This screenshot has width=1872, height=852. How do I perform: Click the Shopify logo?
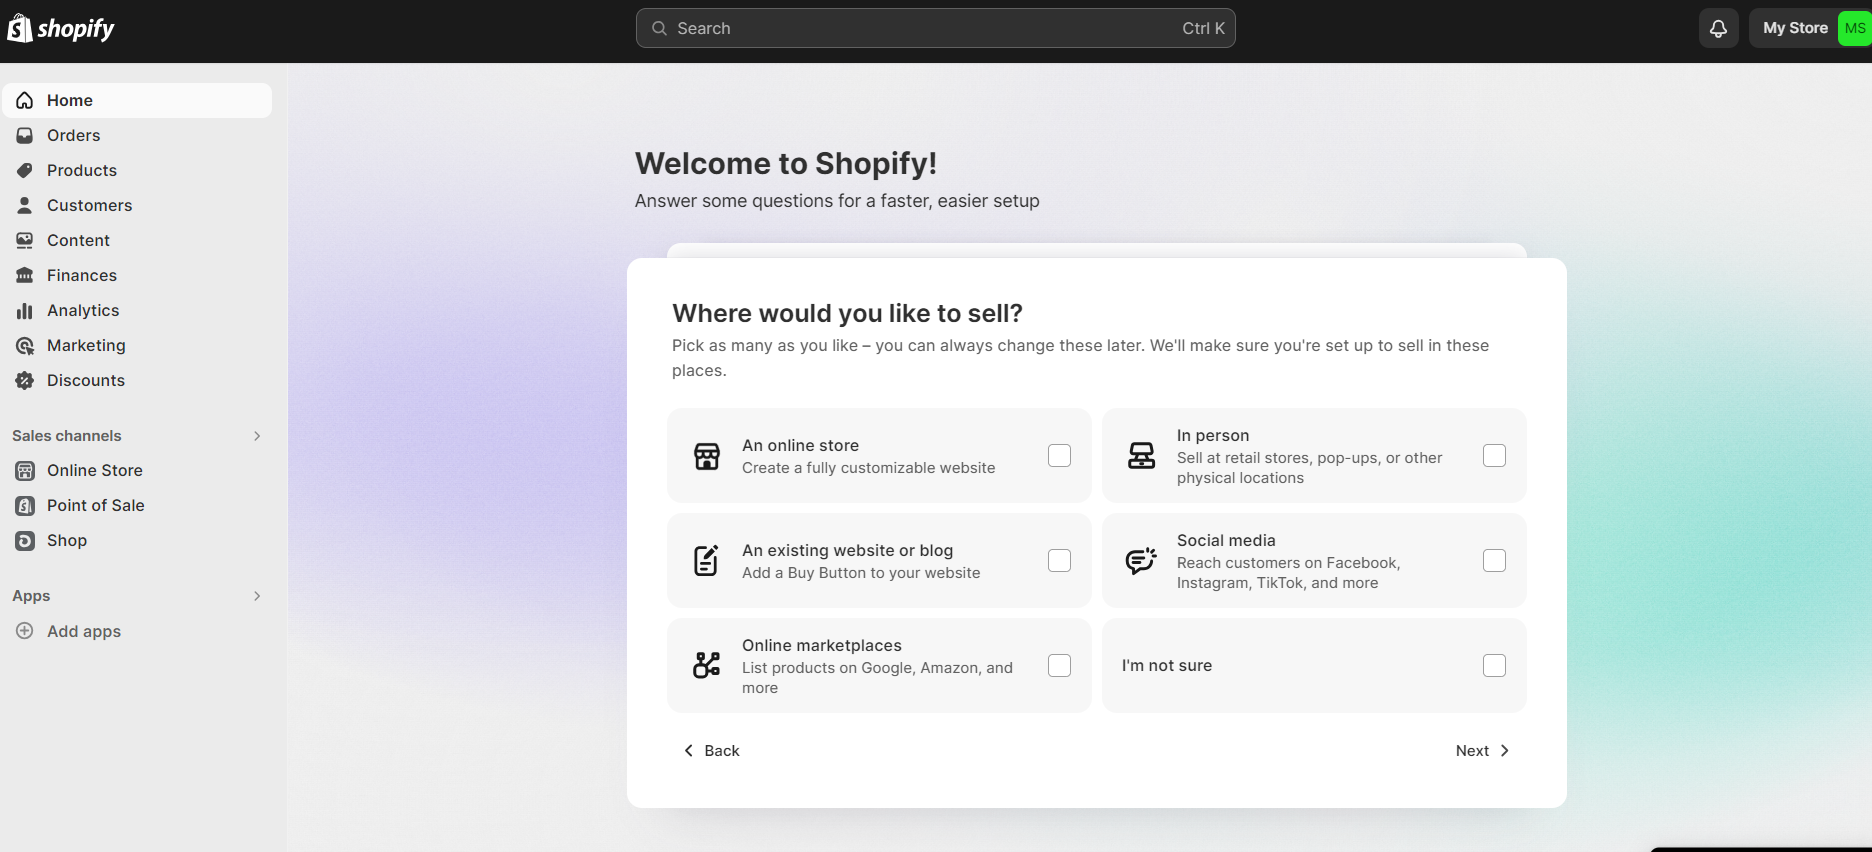coord(61,29)
